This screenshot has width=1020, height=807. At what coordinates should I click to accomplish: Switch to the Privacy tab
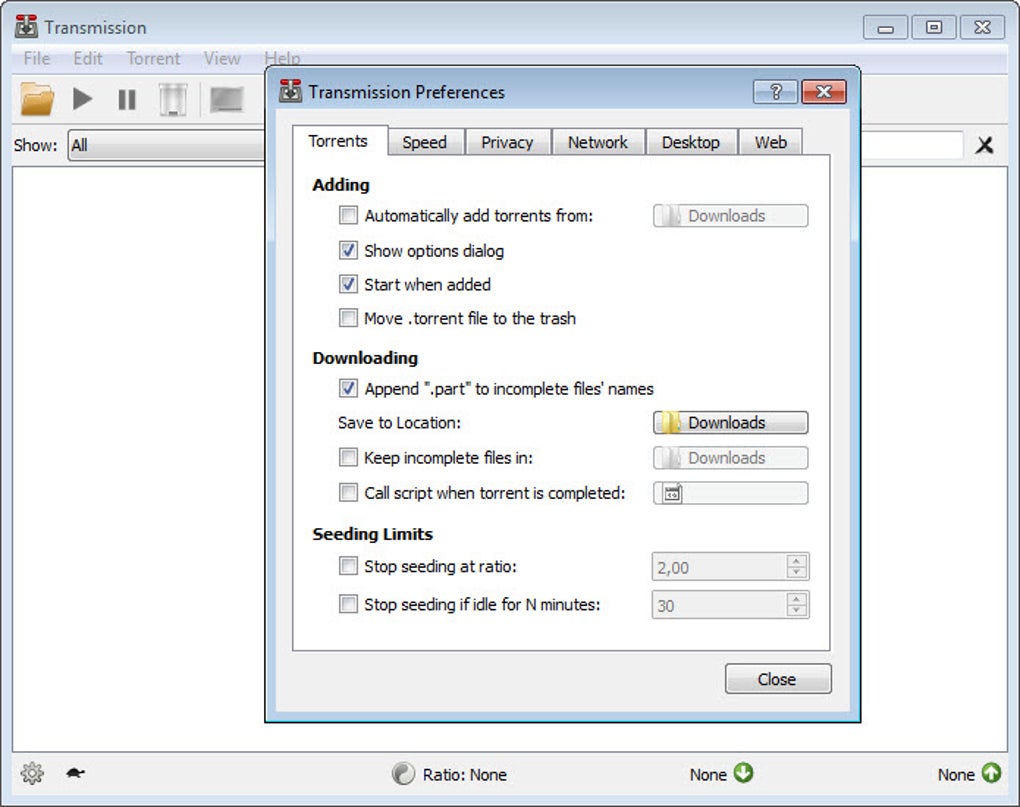(507, 142)
